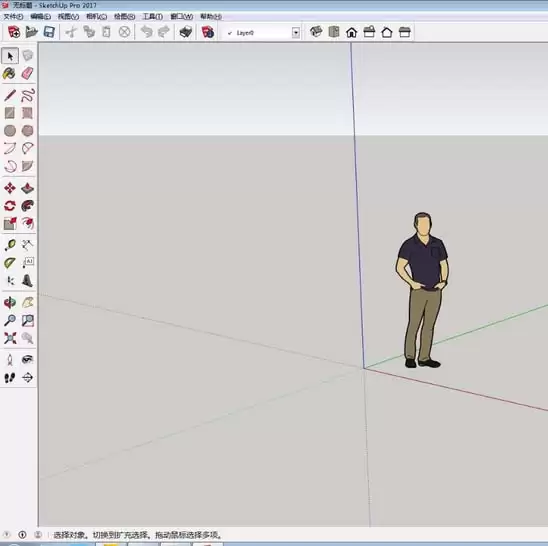The height and width of the screenshot is (546, 548).
Task: Activate the Freehand drawing tool
Action: pyautogui.click(x=28, y=95)
